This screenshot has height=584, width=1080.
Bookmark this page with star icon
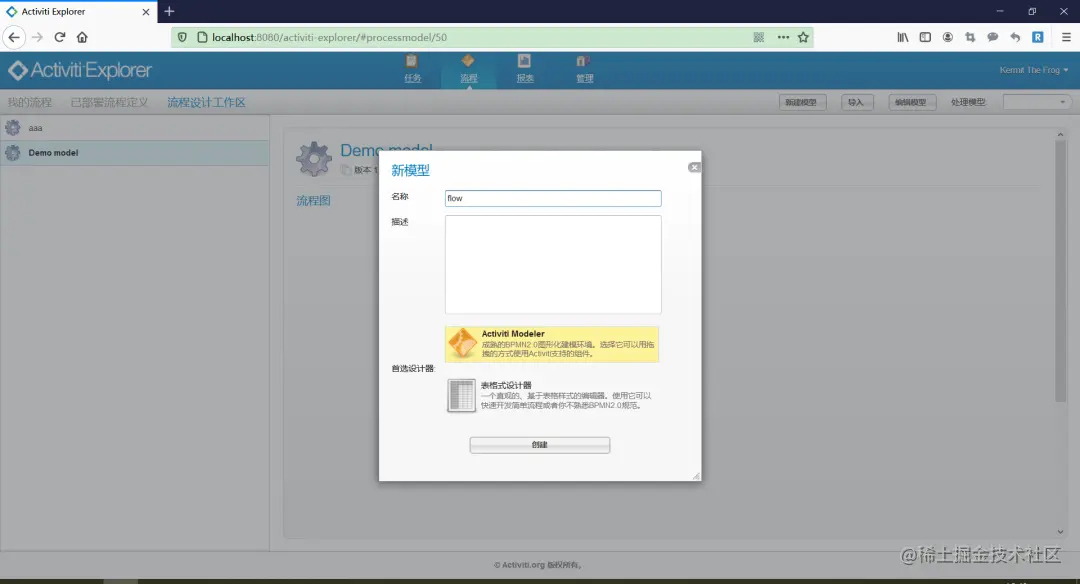[803, 37]
